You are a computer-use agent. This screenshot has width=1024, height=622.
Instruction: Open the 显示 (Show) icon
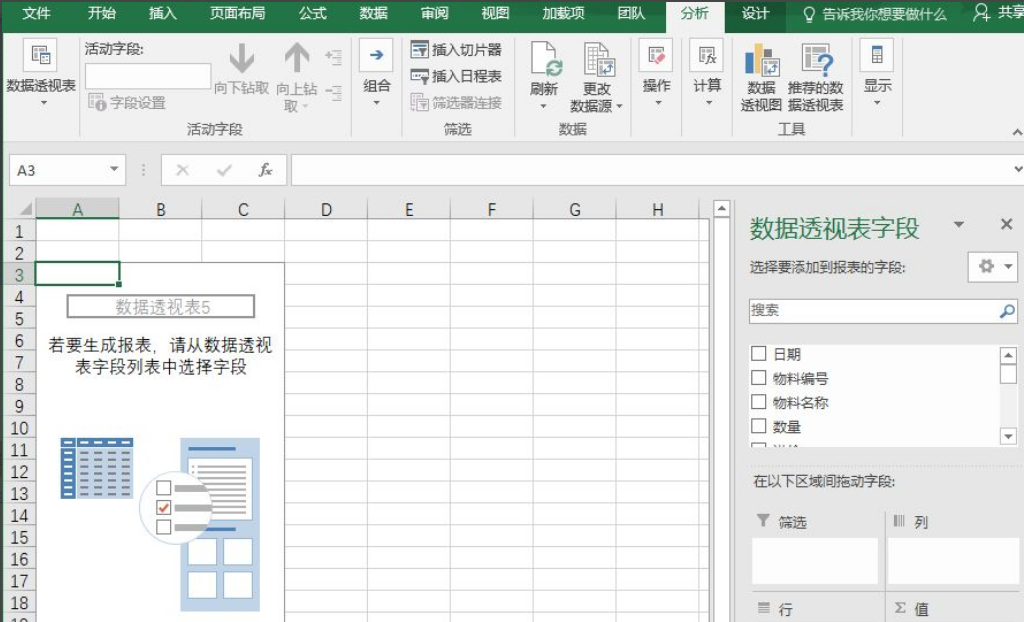pyautogui.click(x=876, y=55)
